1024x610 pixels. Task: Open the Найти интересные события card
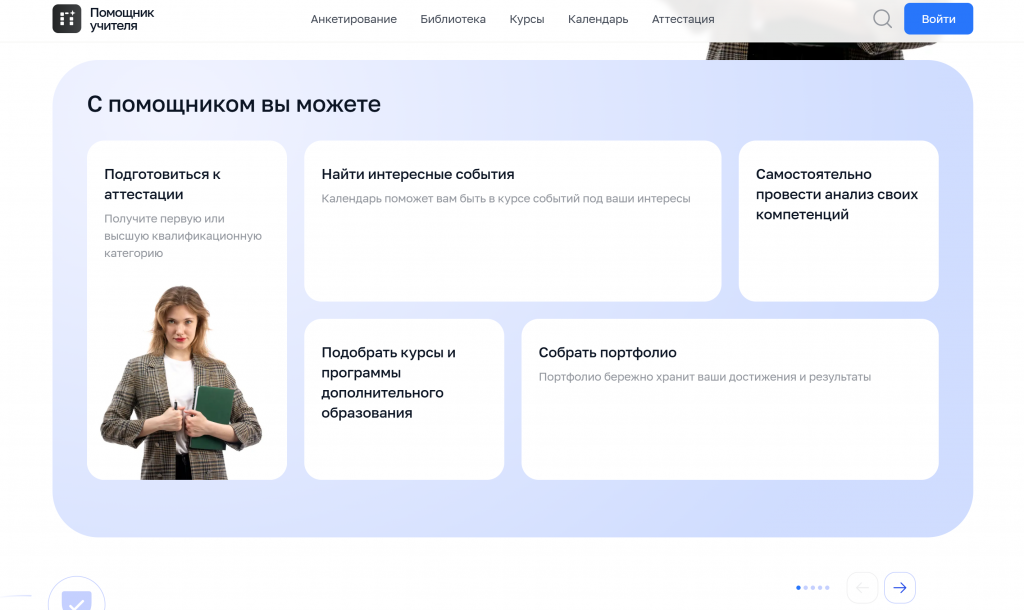512,220
